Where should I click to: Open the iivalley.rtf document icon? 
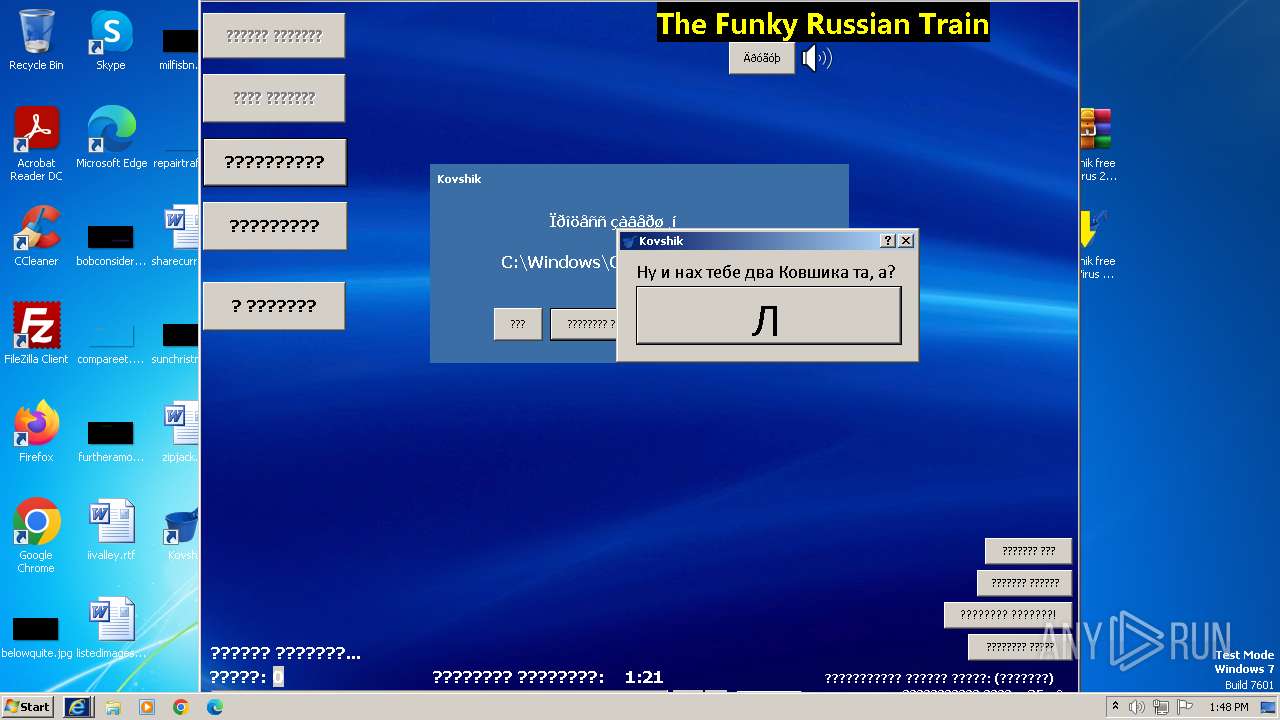(x=111, y=530)
